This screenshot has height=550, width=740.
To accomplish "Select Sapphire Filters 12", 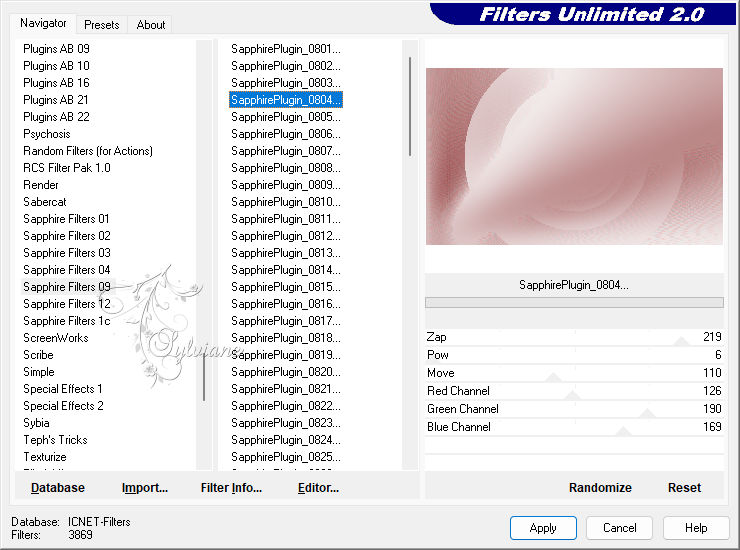I will click(x=67, y=304).
